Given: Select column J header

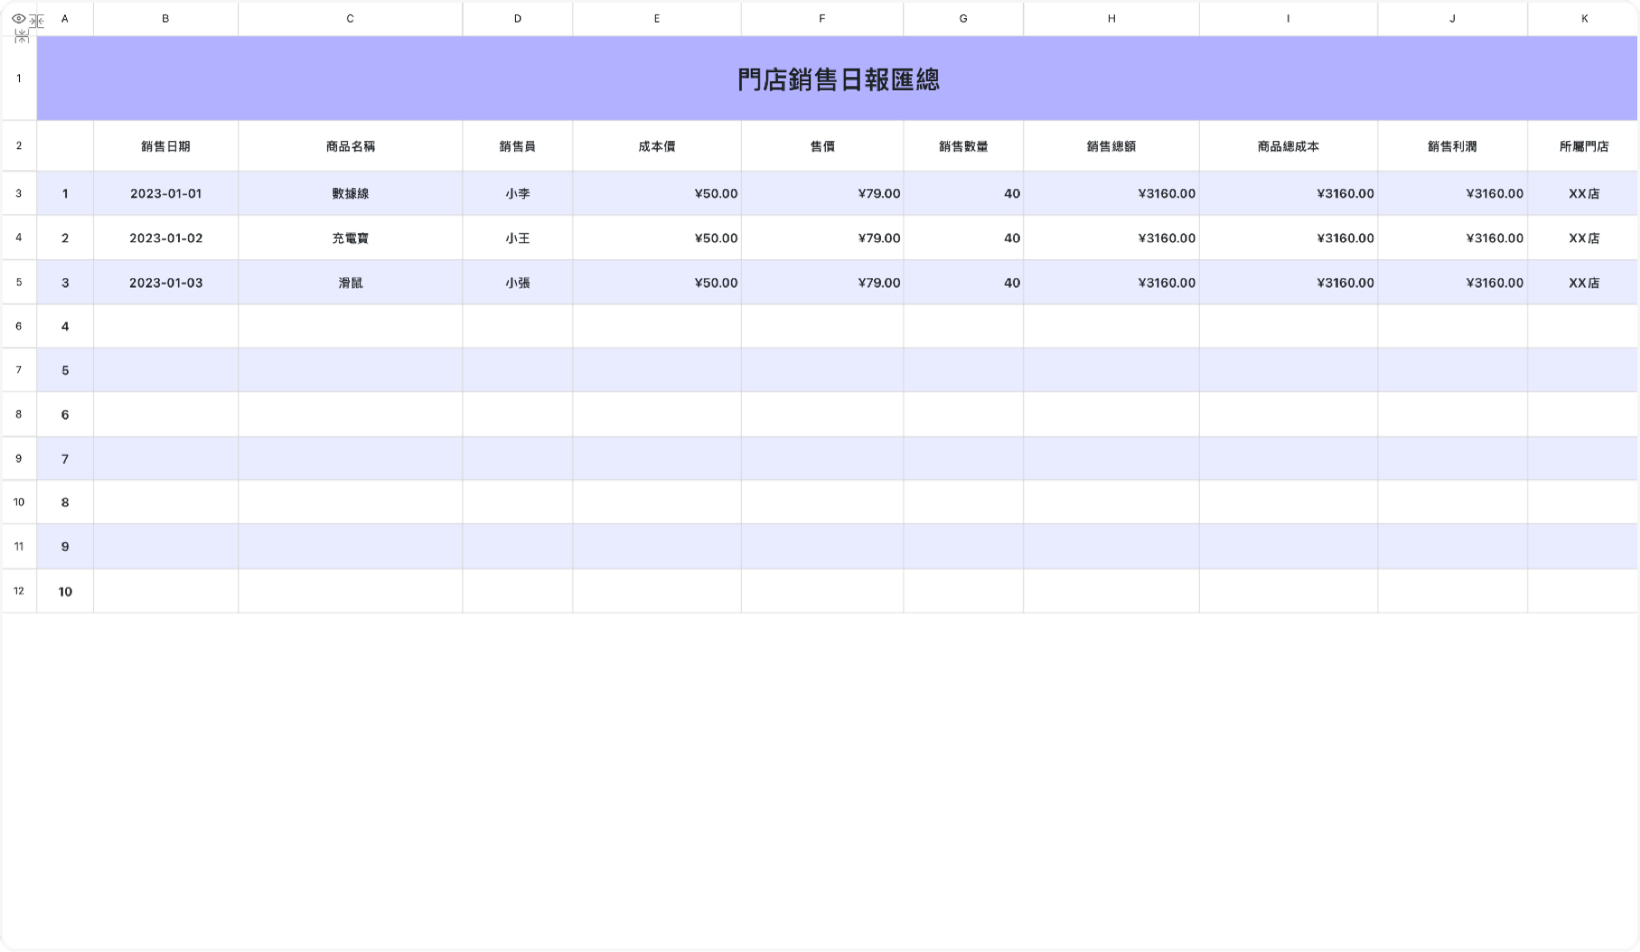Looking at the screenshot, I should click(1452, 19).
